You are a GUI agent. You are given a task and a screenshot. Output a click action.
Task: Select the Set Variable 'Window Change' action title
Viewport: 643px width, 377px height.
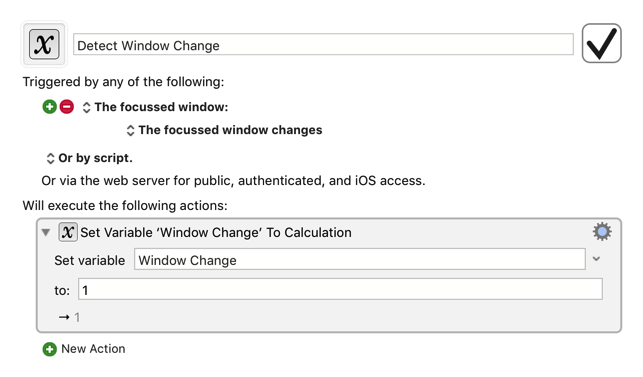pyautogui.click(x=216, y=233)
